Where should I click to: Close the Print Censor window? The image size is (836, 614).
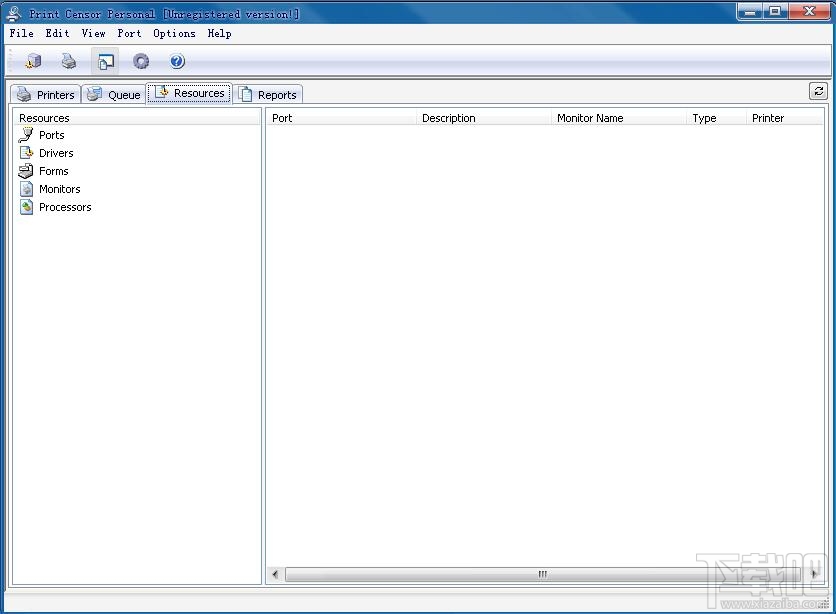coord(809,11)
